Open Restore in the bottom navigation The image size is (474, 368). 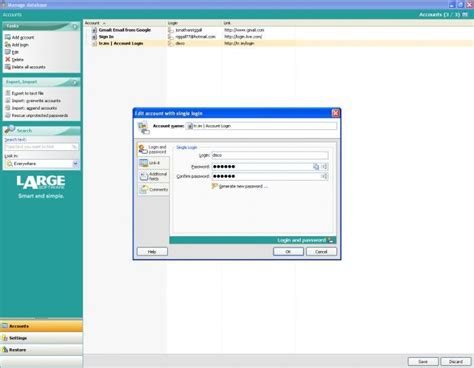41,350
